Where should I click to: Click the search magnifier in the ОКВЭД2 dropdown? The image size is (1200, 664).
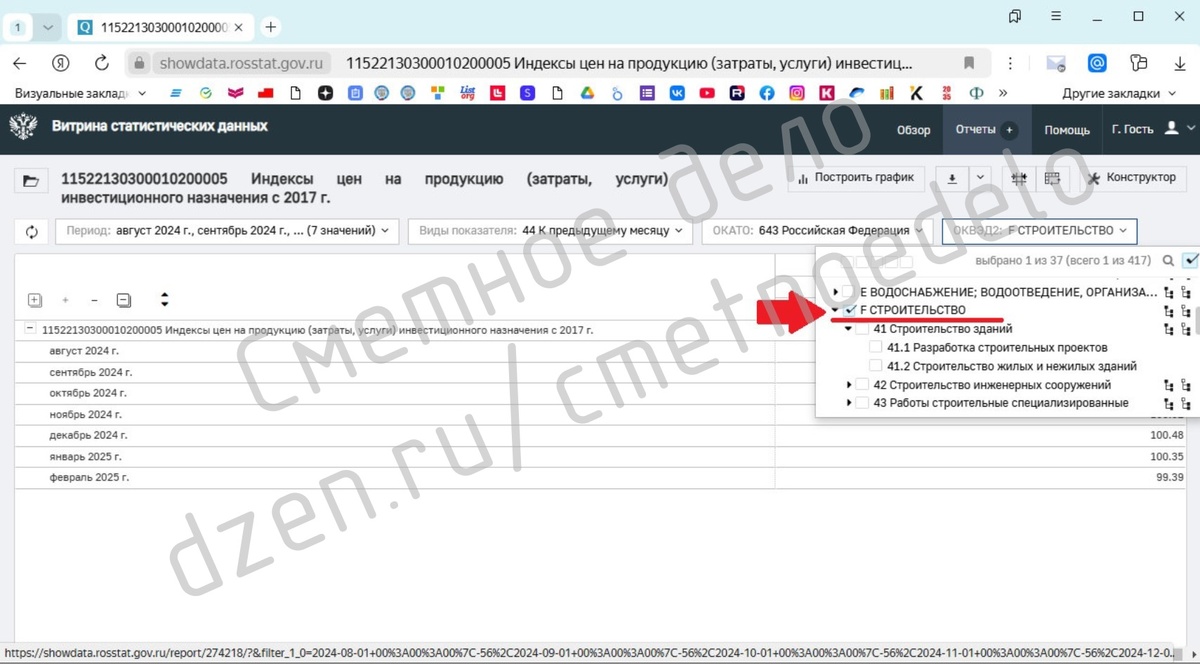[x=1168, y=260]
